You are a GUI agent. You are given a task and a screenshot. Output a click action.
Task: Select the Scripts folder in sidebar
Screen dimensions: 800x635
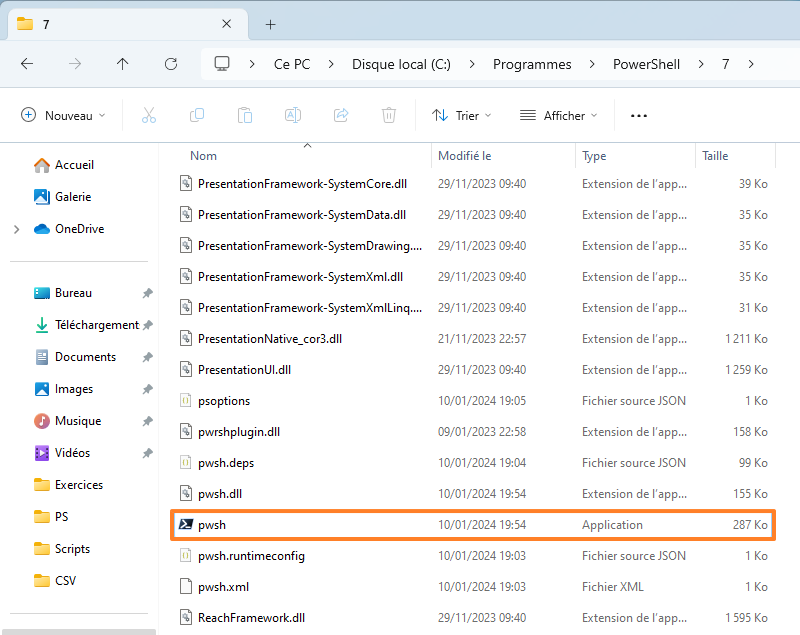[72, 549]
